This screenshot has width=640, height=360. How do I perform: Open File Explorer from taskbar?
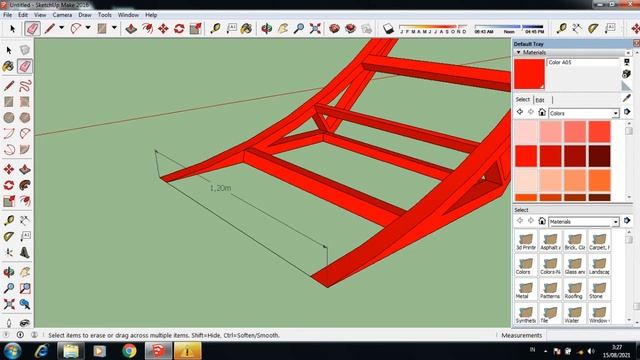71,351
